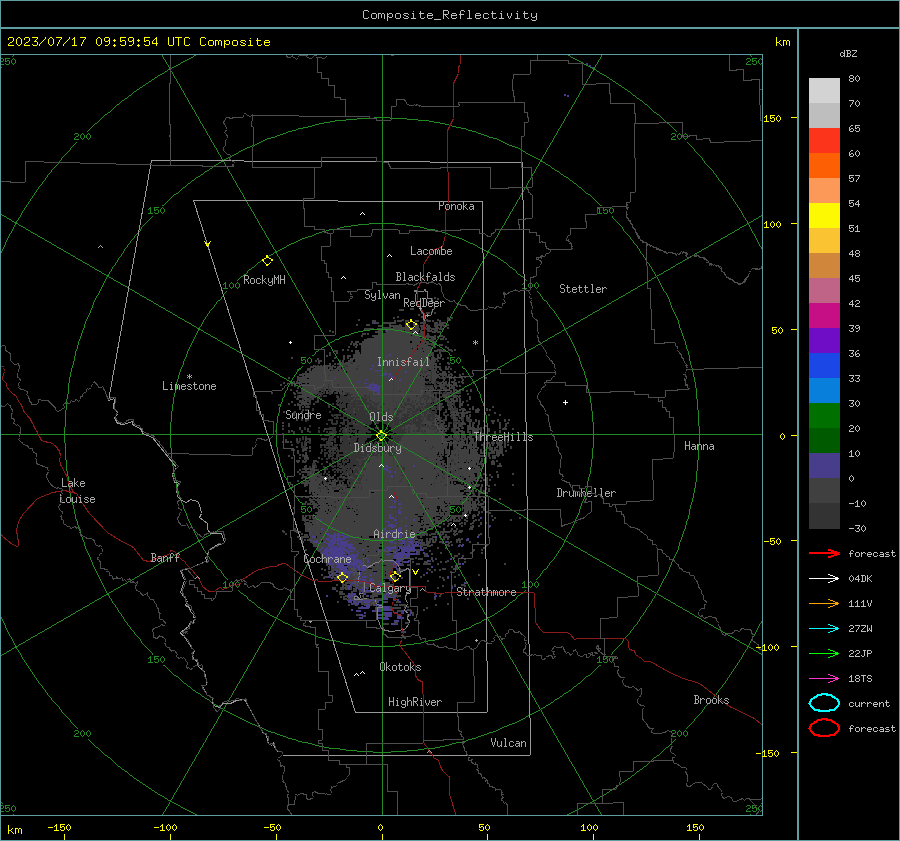The height and width of the screenshot is (841, 900).
Task: Click the red forecast ellipse icon
Action: [x=824, y=728]
